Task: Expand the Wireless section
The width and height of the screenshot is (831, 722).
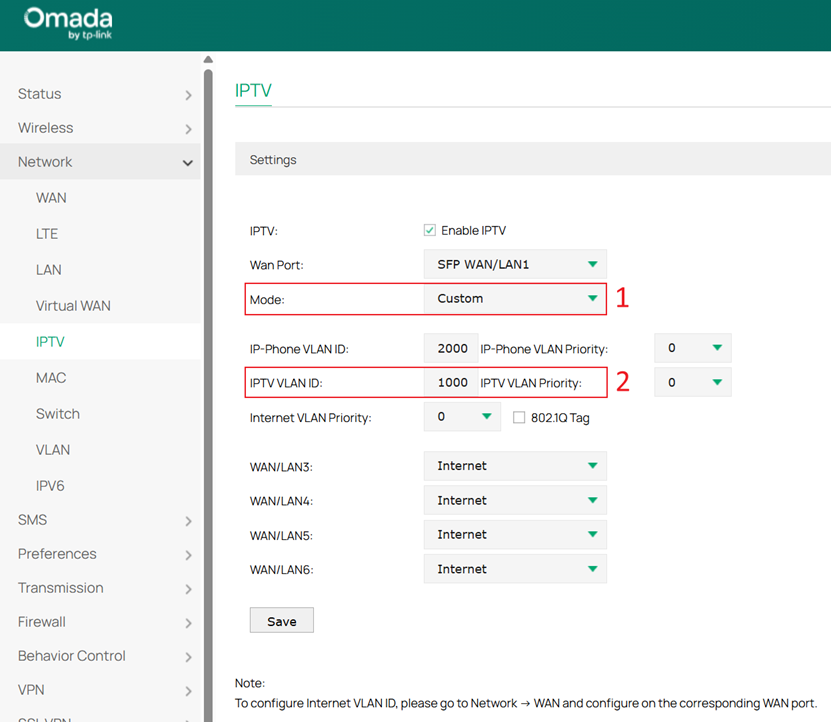Action: (x=45, y=128)
